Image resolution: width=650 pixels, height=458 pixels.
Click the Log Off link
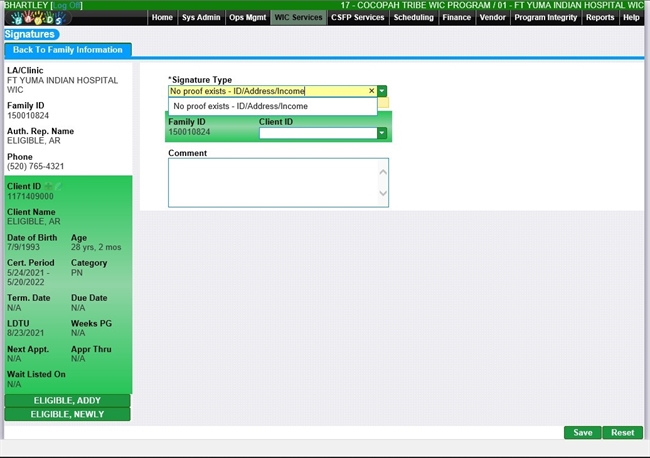point(66,5)
